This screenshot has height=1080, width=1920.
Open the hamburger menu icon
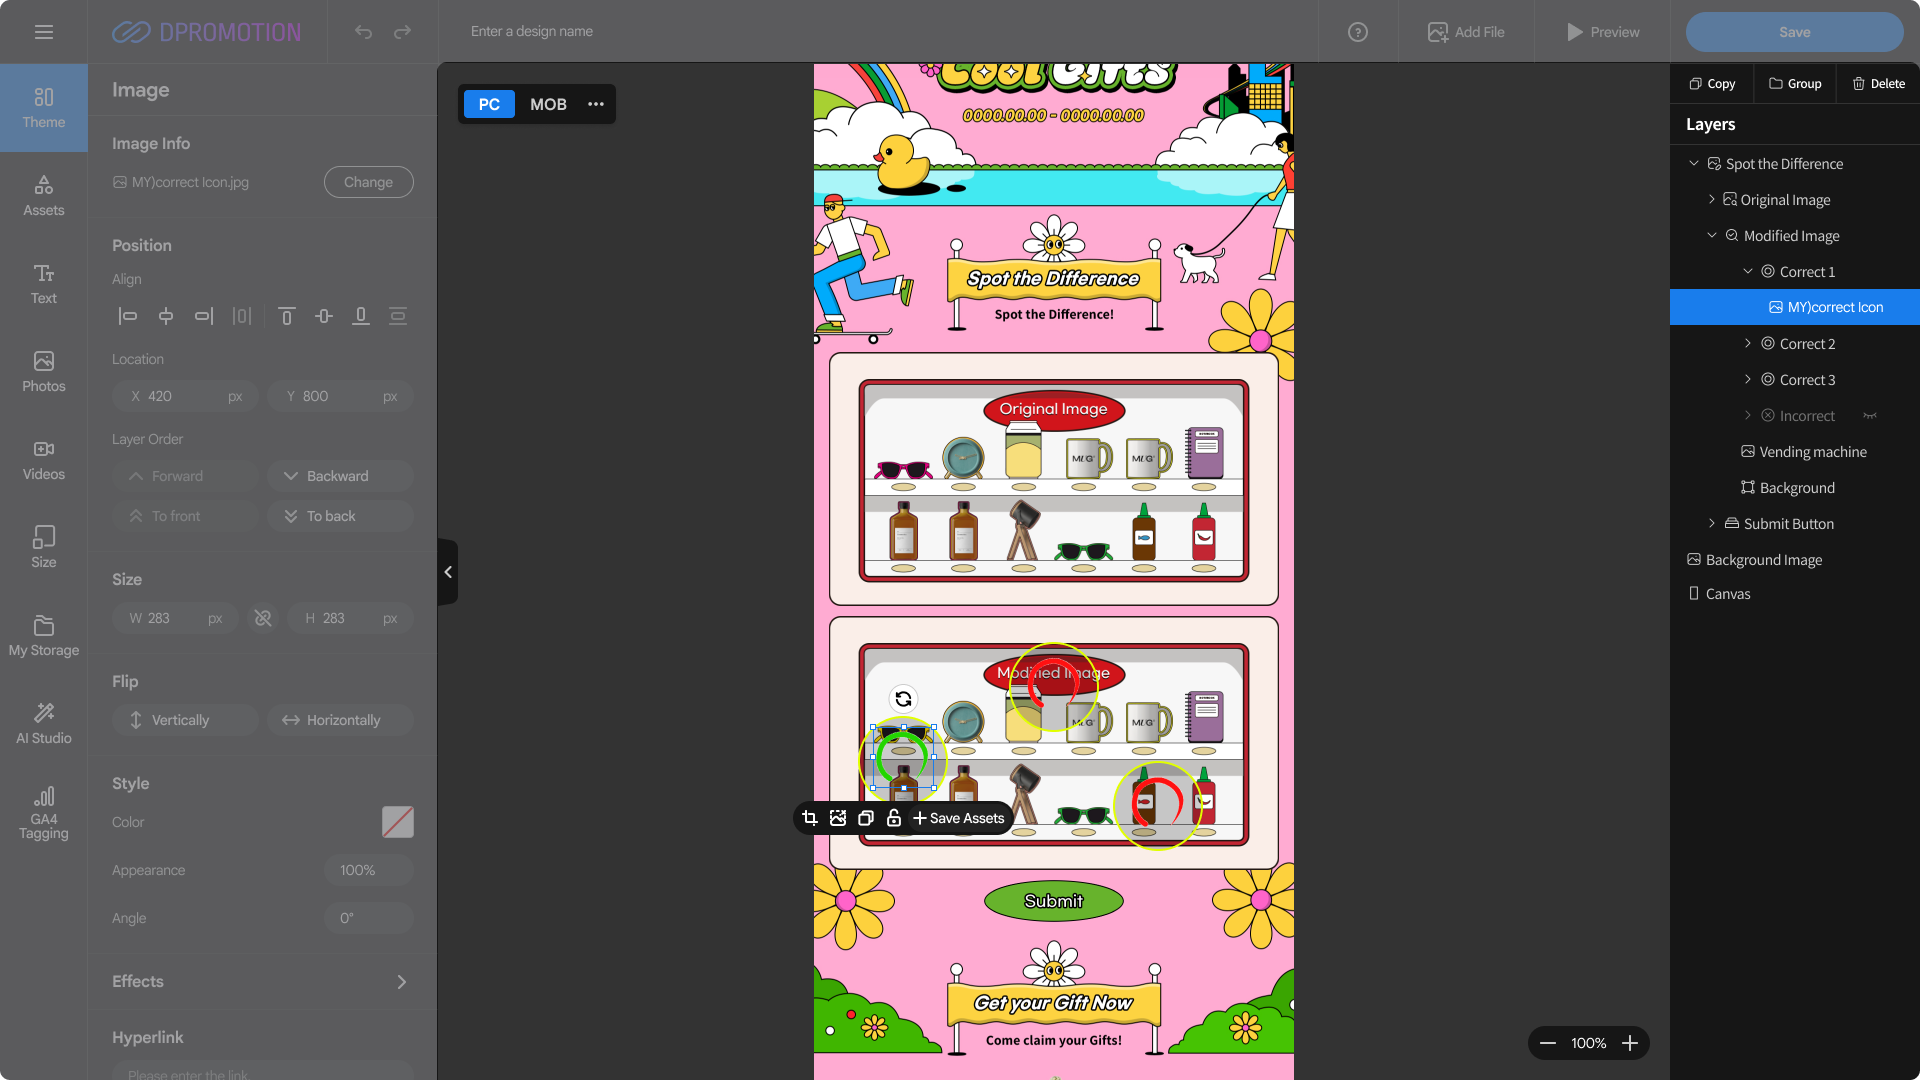[x=44, y=32]
